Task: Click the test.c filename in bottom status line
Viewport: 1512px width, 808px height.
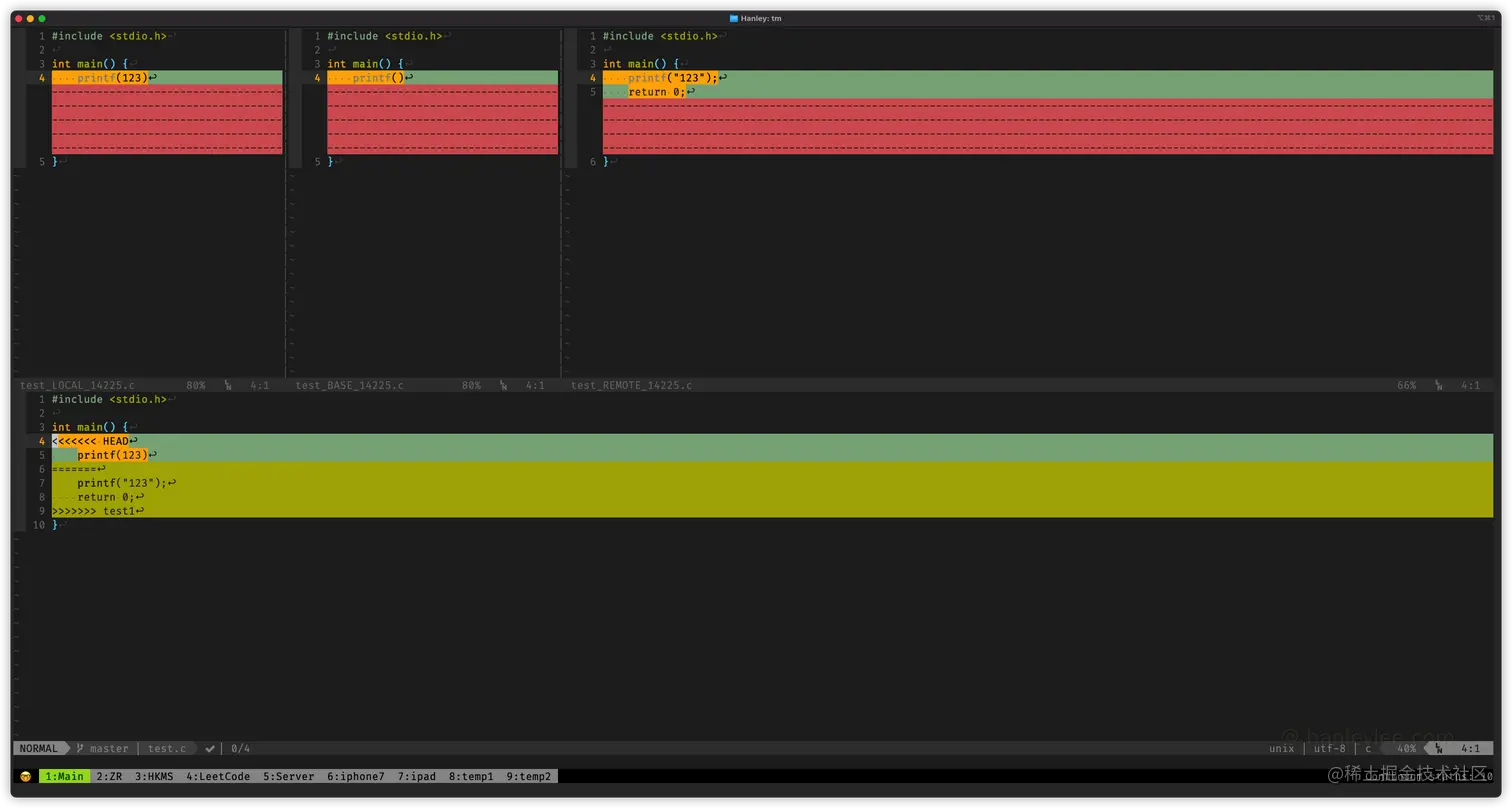Action: (x=167, y=748)
